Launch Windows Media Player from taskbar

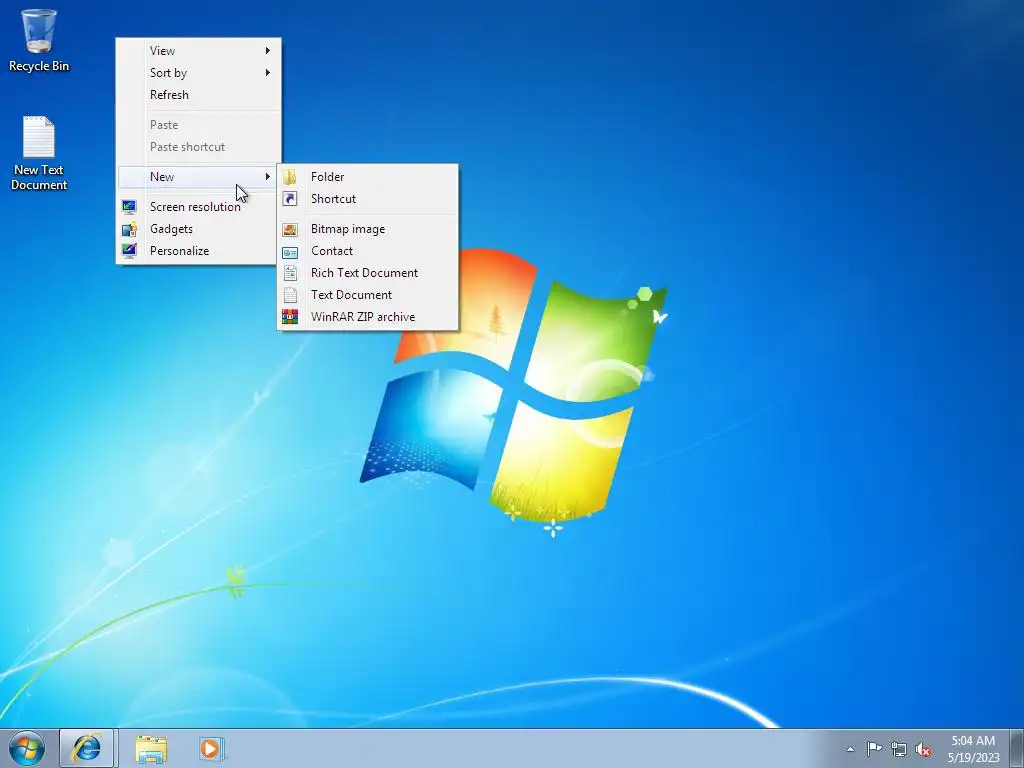212,748
